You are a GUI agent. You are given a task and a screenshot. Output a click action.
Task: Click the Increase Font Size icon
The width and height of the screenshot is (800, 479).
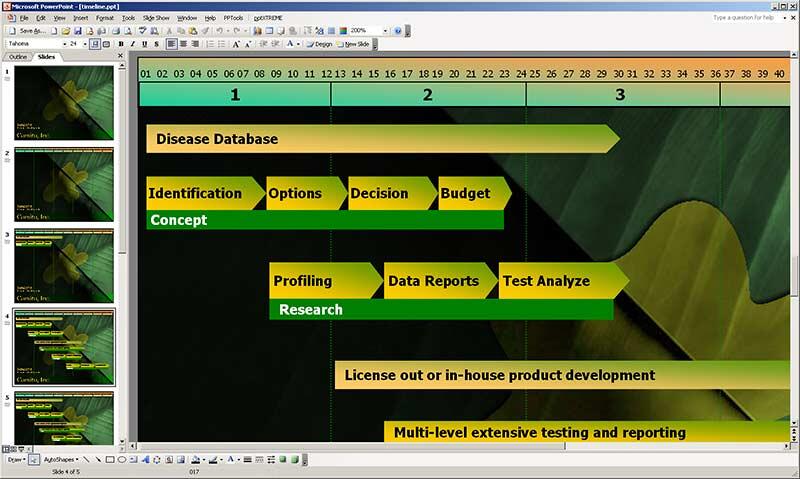[x=236, y=44]
